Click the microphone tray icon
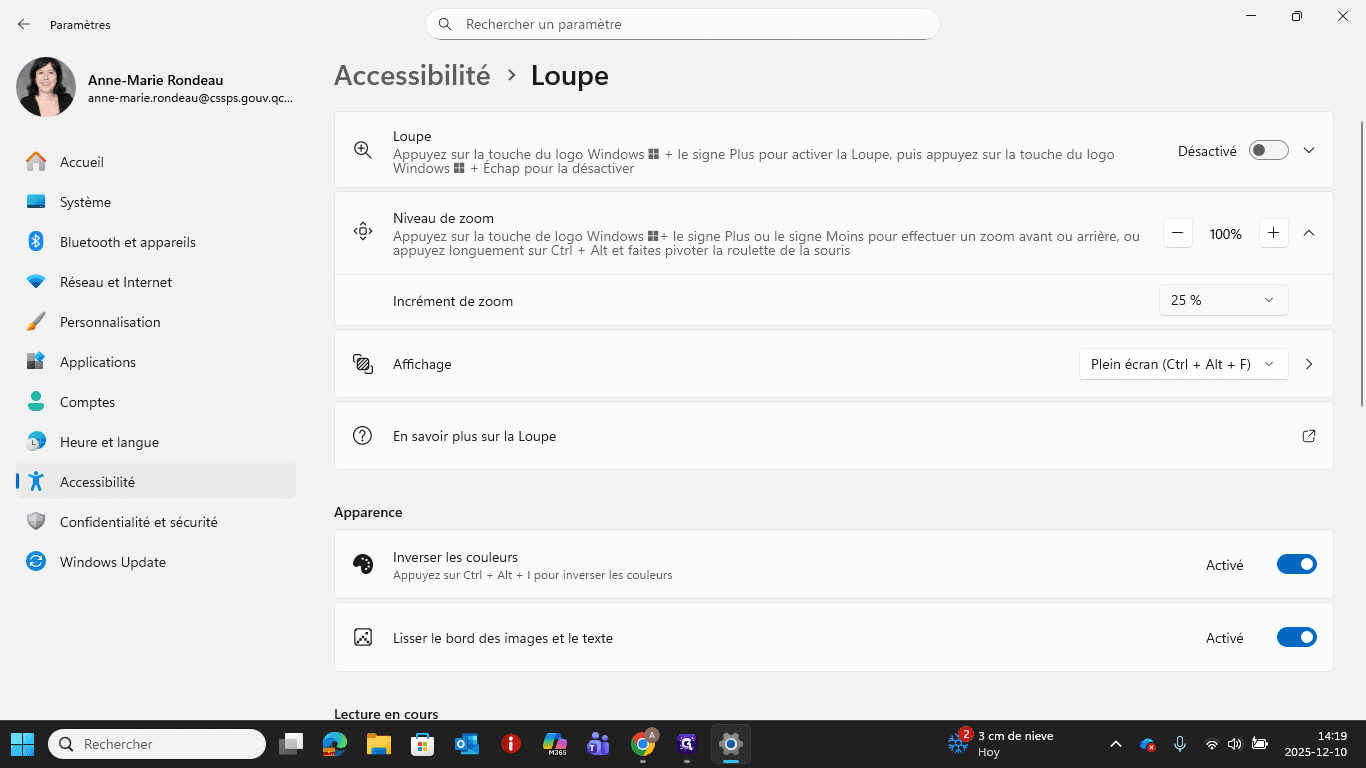The image size is (1366, 768). click(x=1180, y=744)
